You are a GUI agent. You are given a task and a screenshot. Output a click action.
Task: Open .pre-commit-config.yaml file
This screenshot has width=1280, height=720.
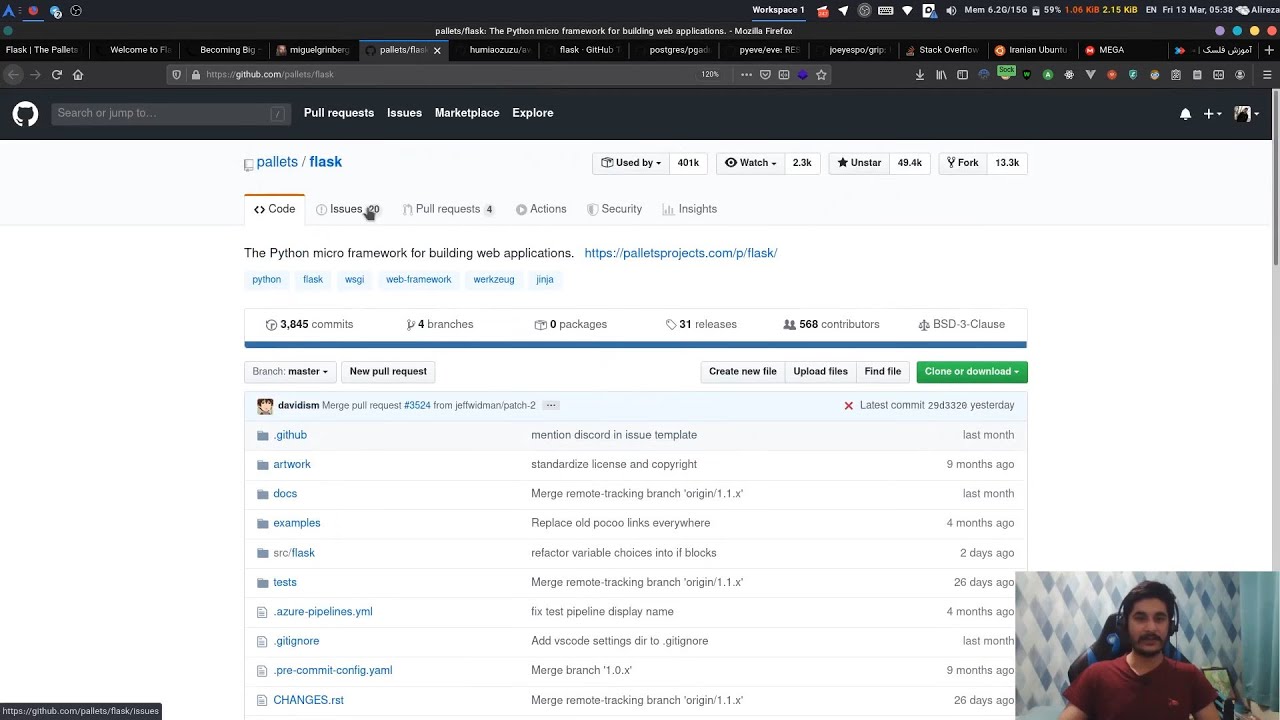click(333, 670)
